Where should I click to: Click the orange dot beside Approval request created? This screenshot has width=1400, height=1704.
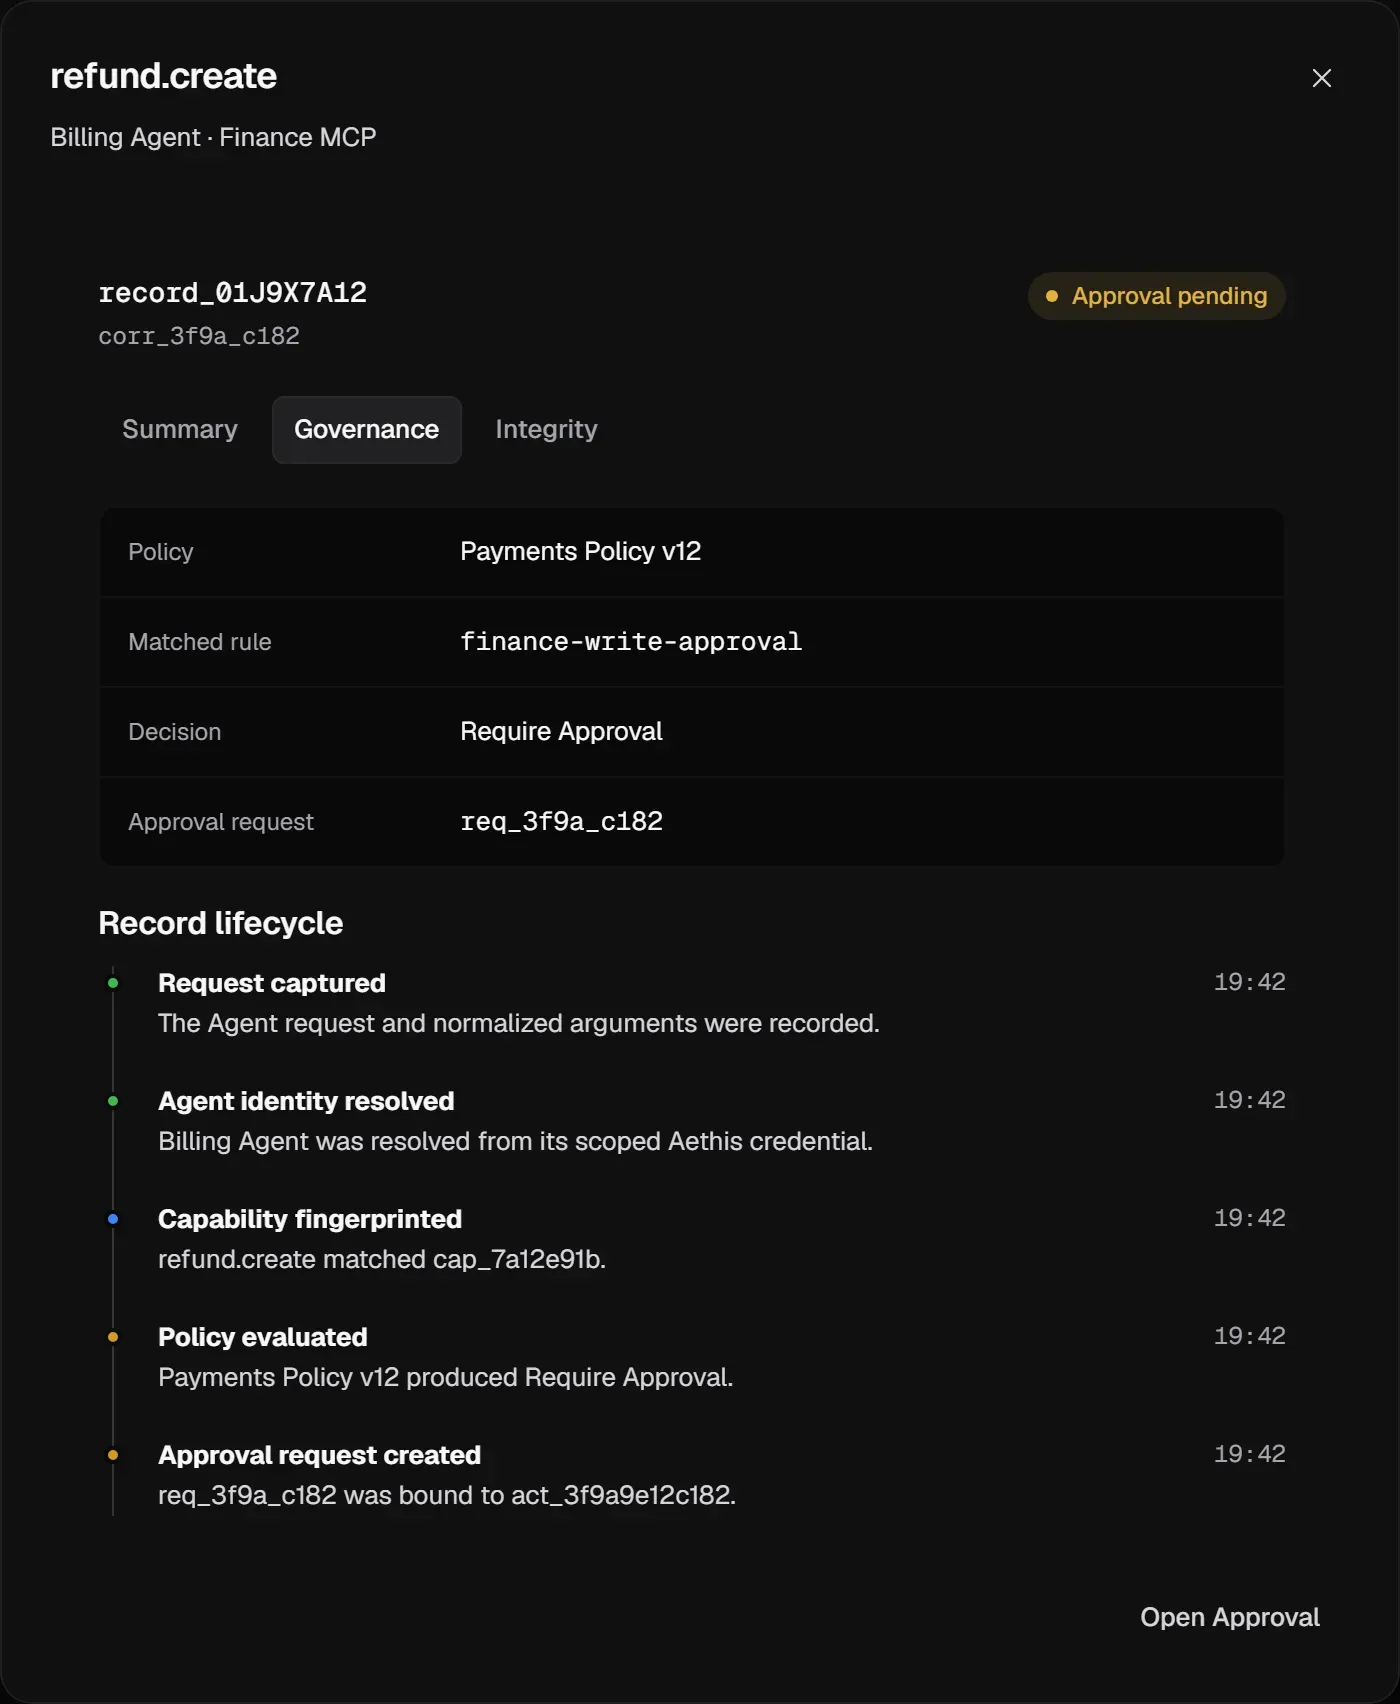pos(113,1455)
